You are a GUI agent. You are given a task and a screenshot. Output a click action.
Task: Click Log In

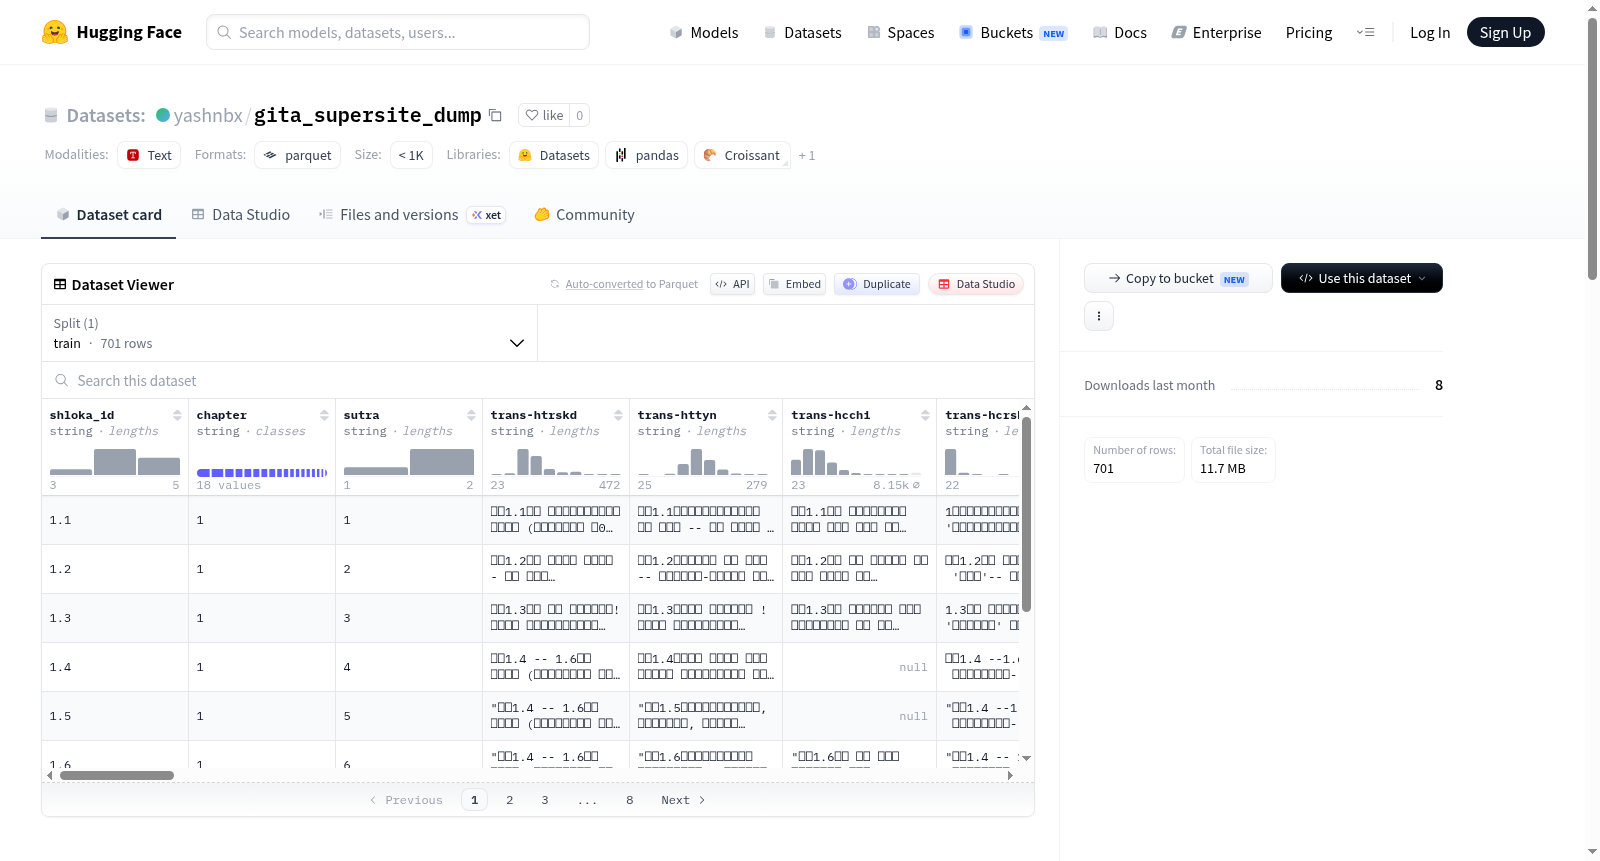[1430, 32]
